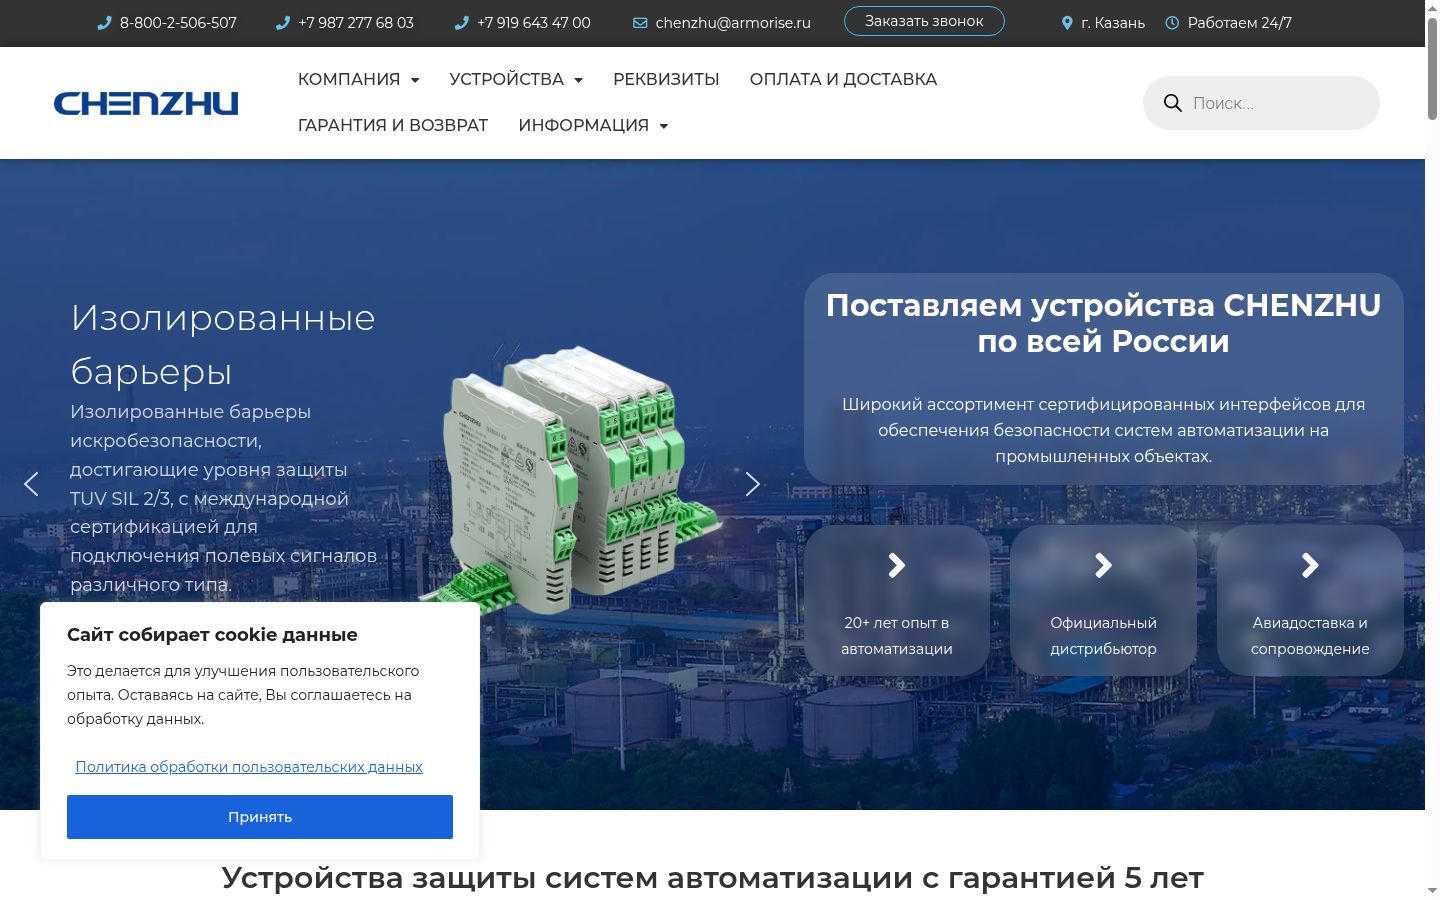Accept cookies with the Принять button
The image size is (1440, 900).
(x=260, y=817)
